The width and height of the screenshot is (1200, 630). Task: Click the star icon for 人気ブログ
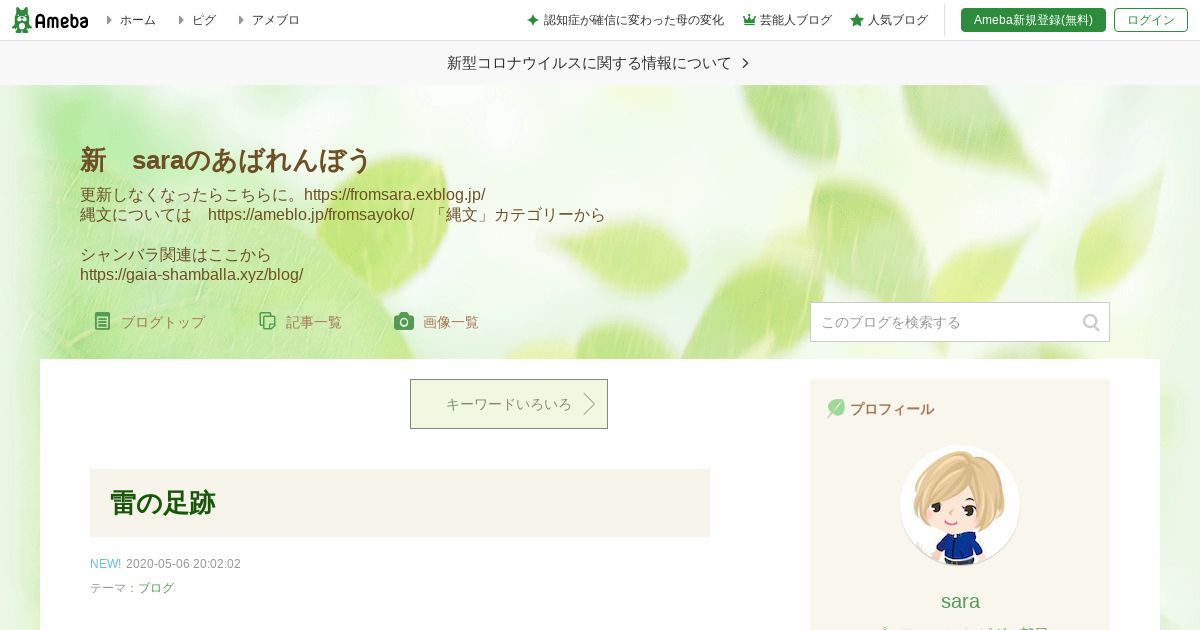click(857, 20)
